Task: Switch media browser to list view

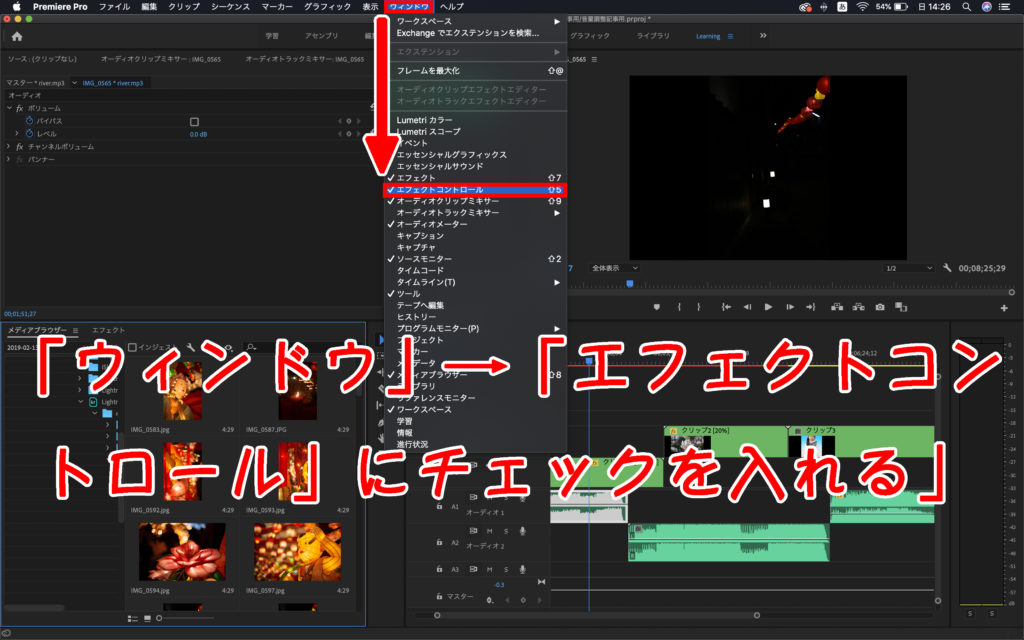Action: [133, 618]
